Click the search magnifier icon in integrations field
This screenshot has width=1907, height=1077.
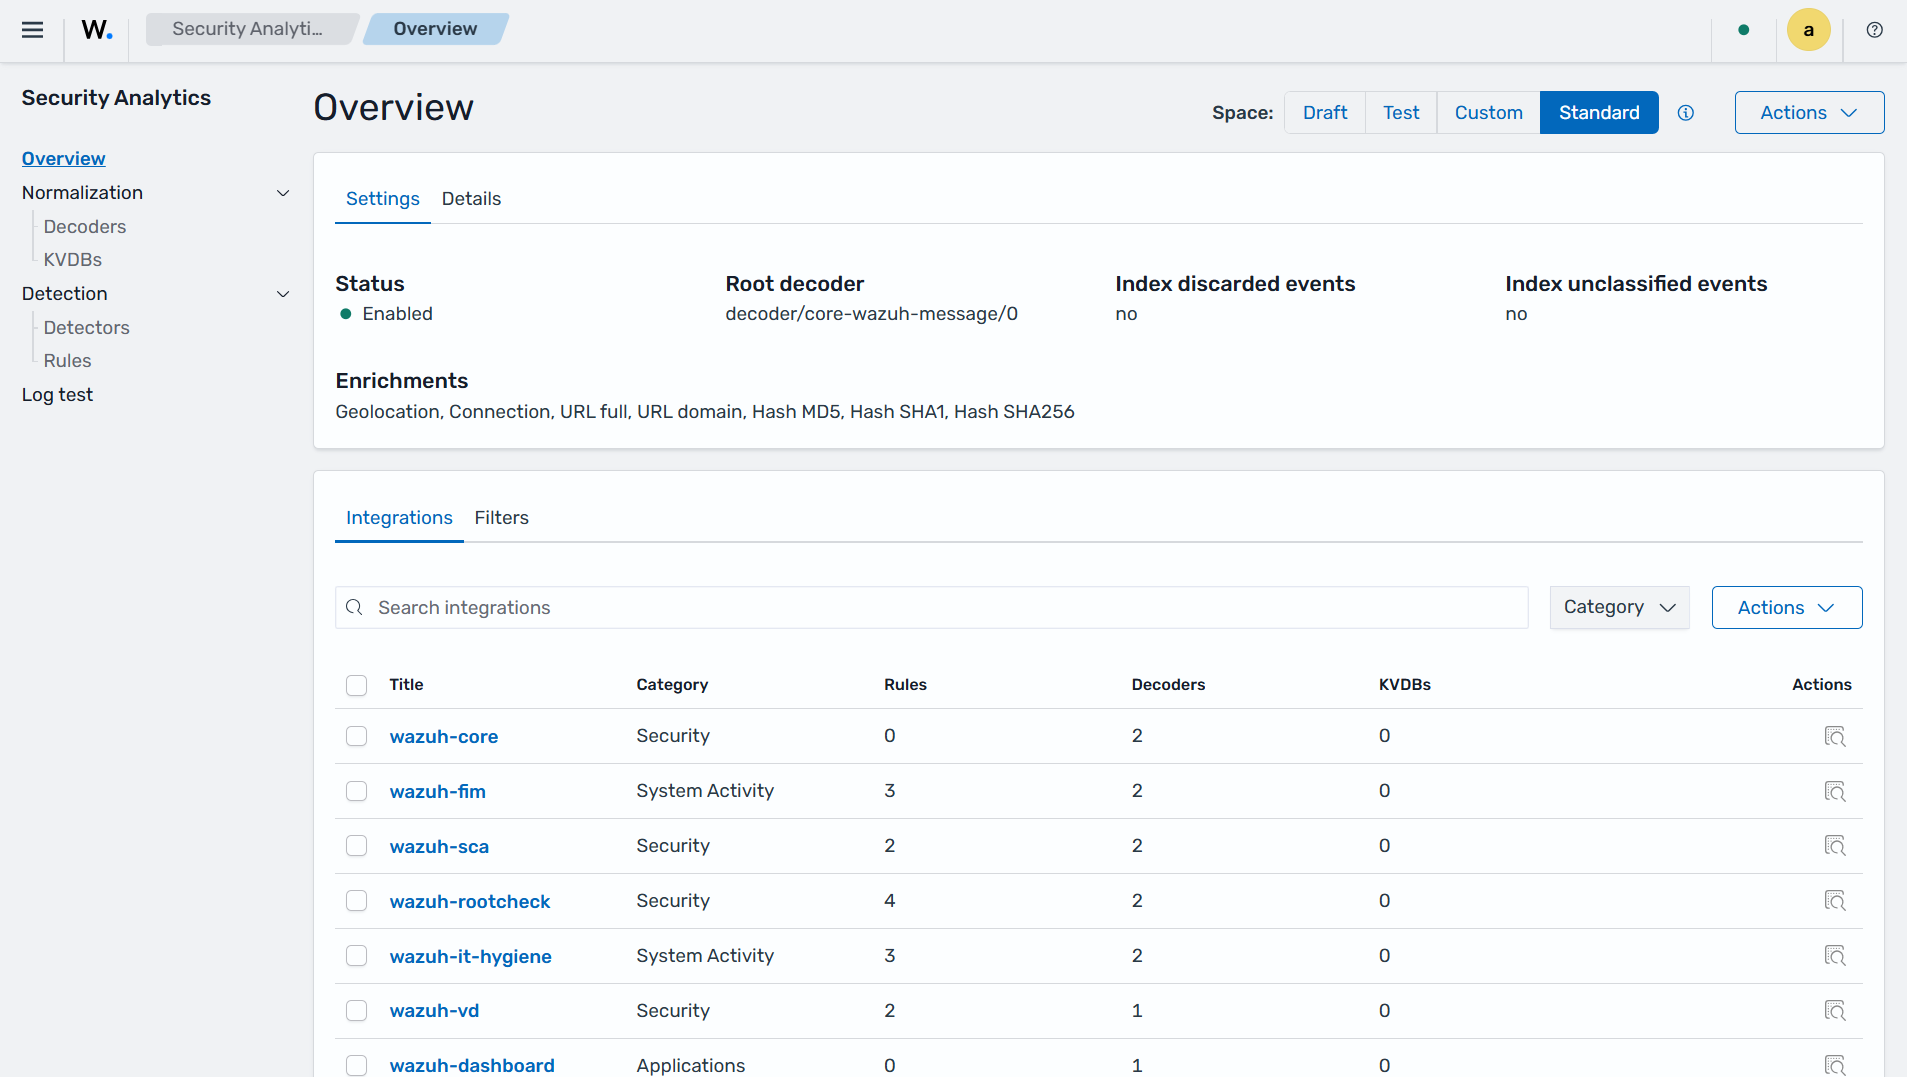[354, 608]
